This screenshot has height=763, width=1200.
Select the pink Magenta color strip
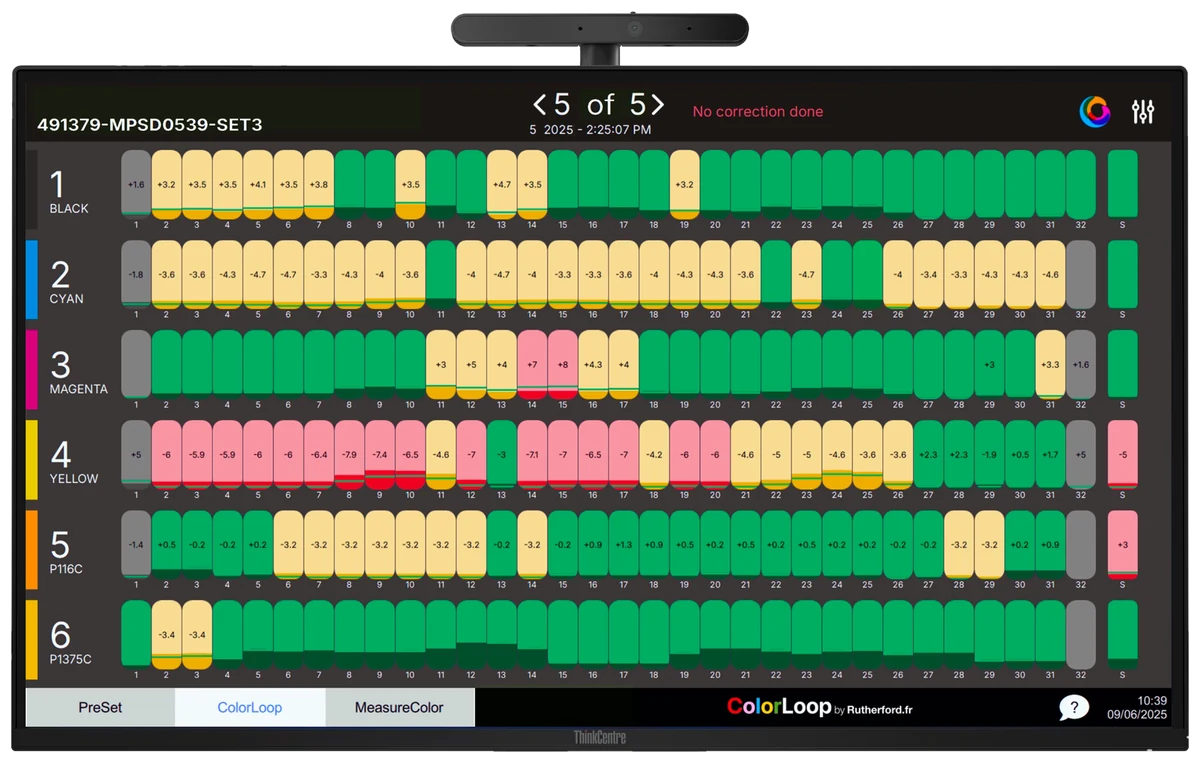[x=31, y=369]
